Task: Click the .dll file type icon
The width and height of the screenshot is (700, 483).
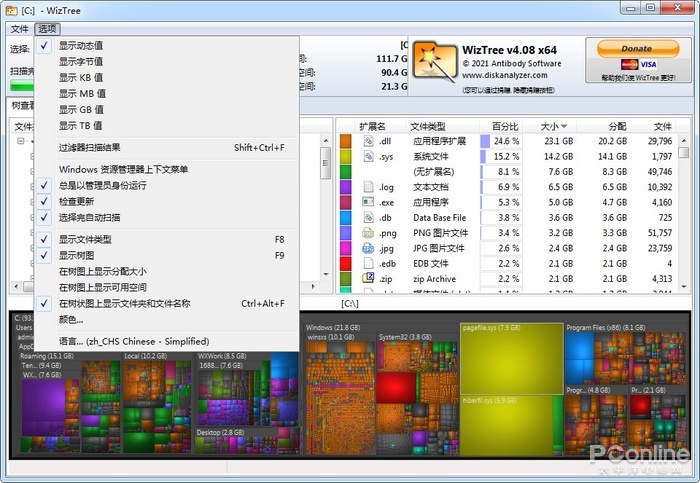Action: (368, 142)
